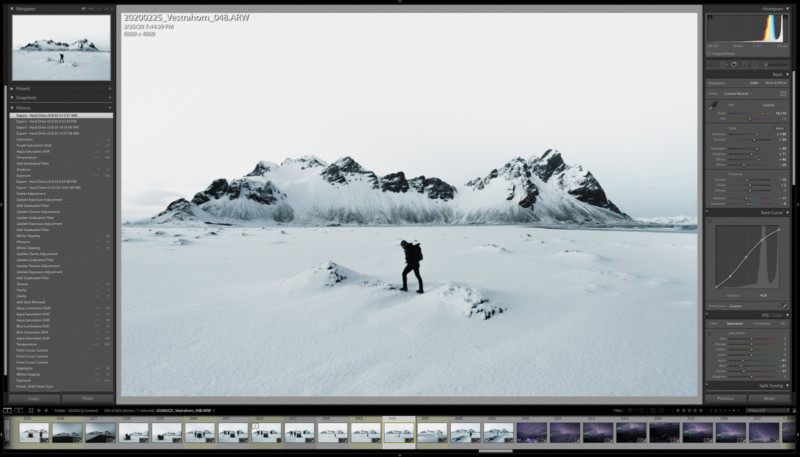Pick the White Balance Selector eyedropper
Image resolution: width=800 pixels, height=457 pixels.
(713, 106)
